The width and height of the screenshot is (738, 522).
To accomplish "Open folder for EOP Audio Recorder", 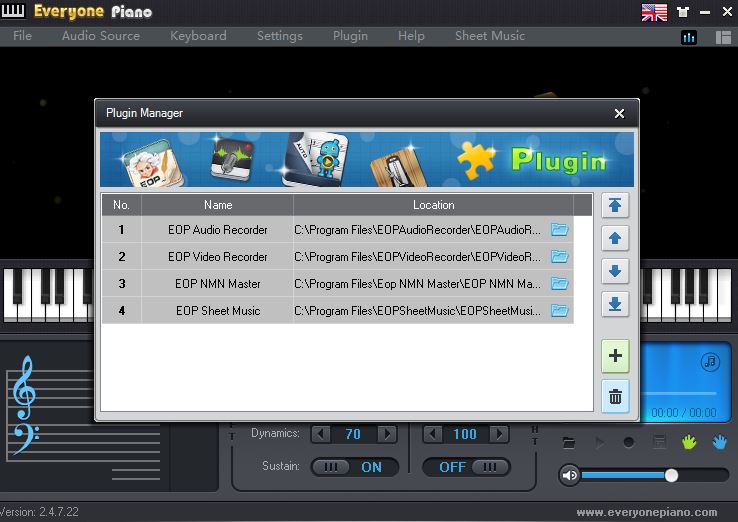I will (560, 229).
